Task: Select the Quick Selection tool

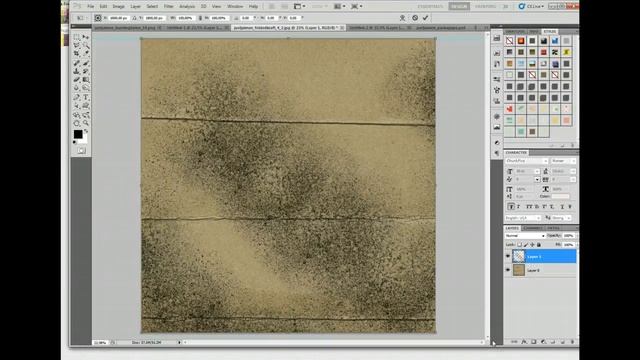Action: 86,45
